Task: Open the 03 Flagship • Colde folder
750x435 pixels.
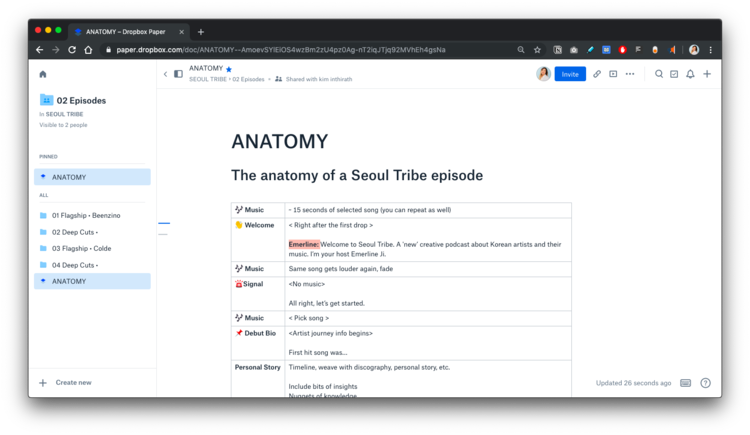Action: coord(80,248)
